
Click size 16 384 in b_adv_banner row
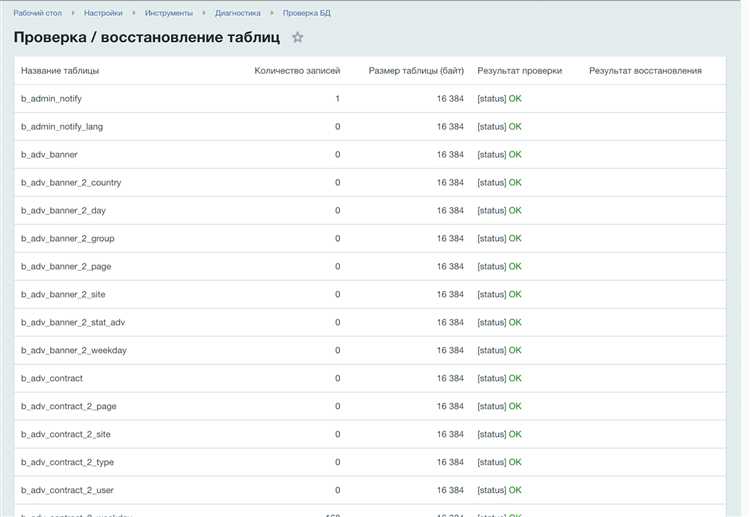[x=450, y=154]
